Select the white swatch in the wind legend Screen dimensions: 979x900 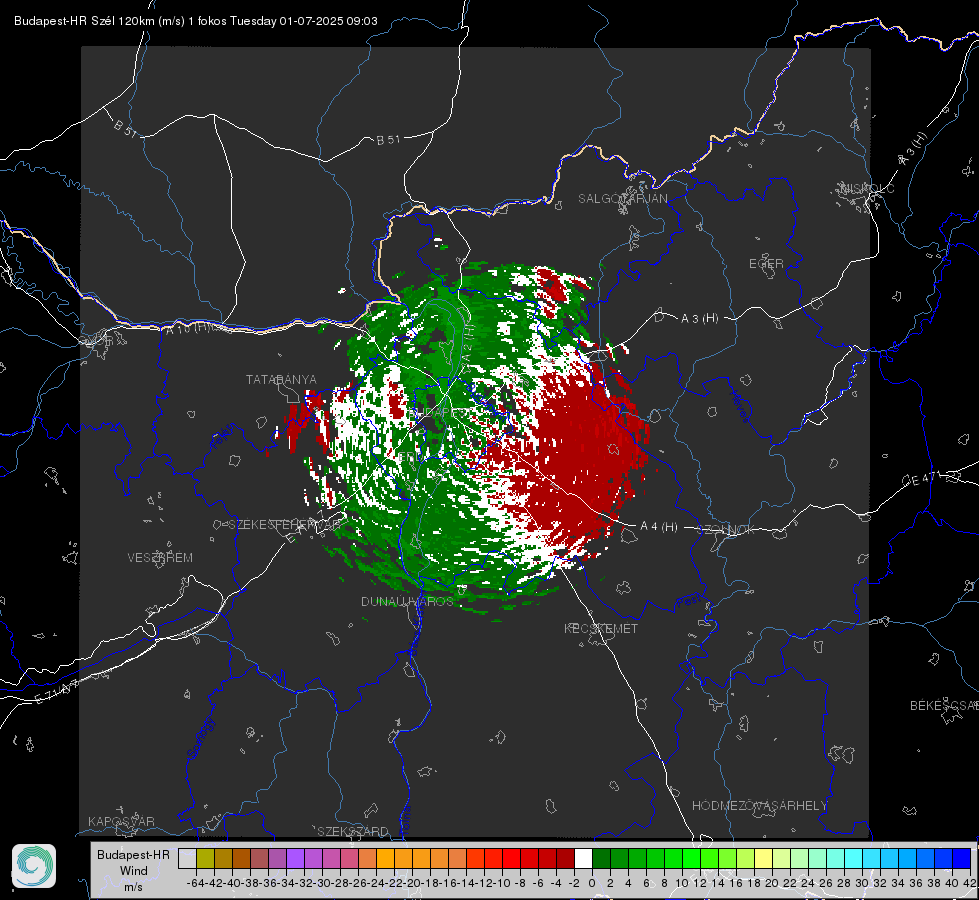click(x=583, y=858)
